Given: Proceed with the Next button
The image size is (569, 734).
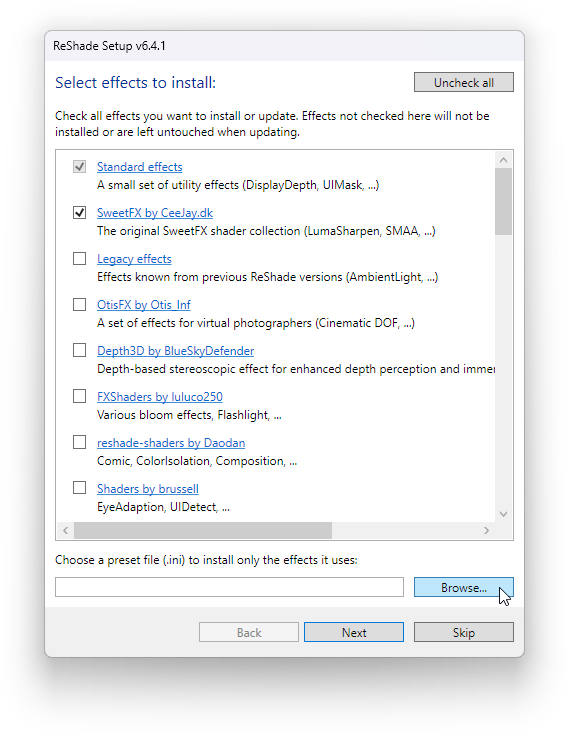Looking at the screenshot, I should [x=354, y=632].
